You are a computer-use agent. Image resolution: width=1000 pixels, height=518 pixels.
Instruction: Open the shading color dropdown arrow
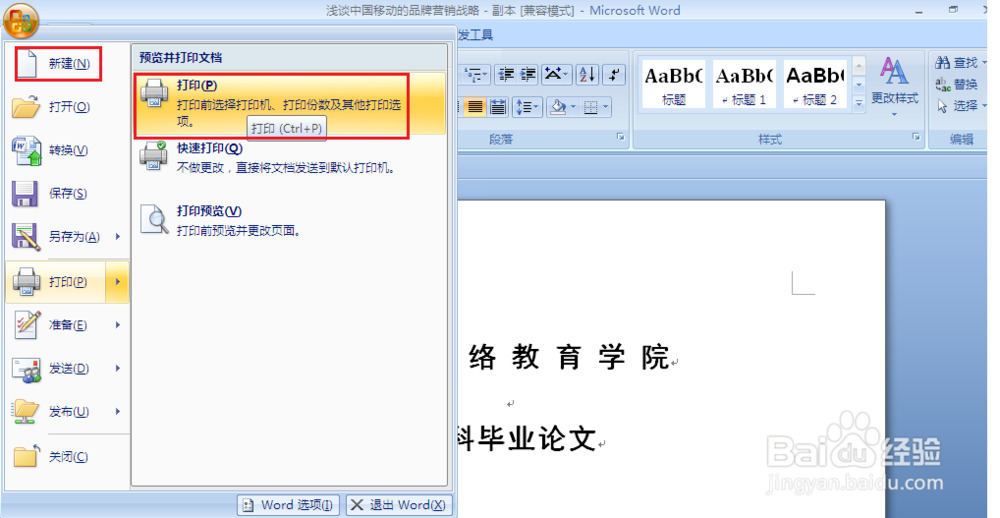click(x=573, y=107)
